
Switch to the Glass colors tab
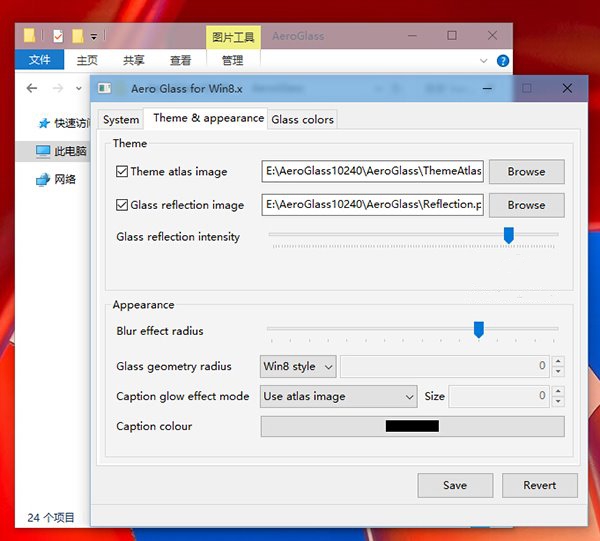coord(302,119)
